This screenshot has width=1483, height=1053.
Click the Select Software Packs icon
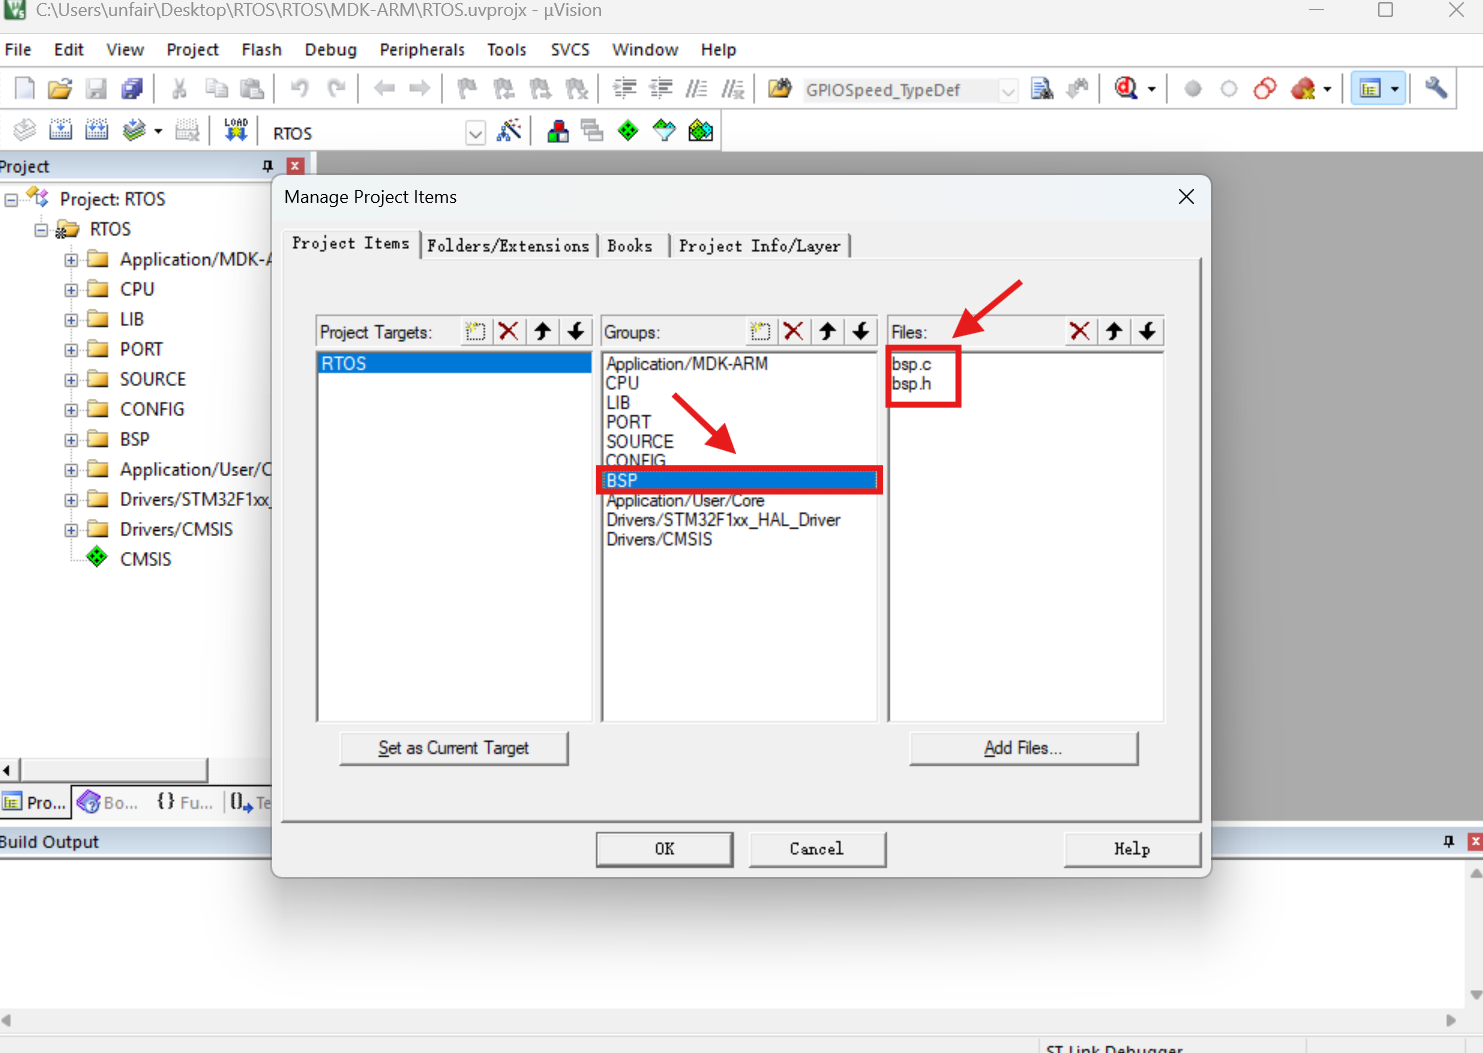[664, 130]
